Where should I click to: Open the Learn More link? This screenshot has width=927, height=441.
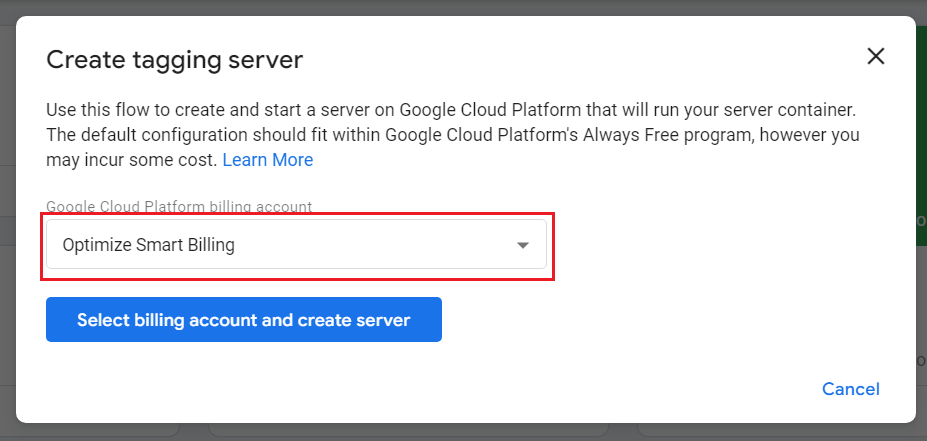tap(267, 160)
